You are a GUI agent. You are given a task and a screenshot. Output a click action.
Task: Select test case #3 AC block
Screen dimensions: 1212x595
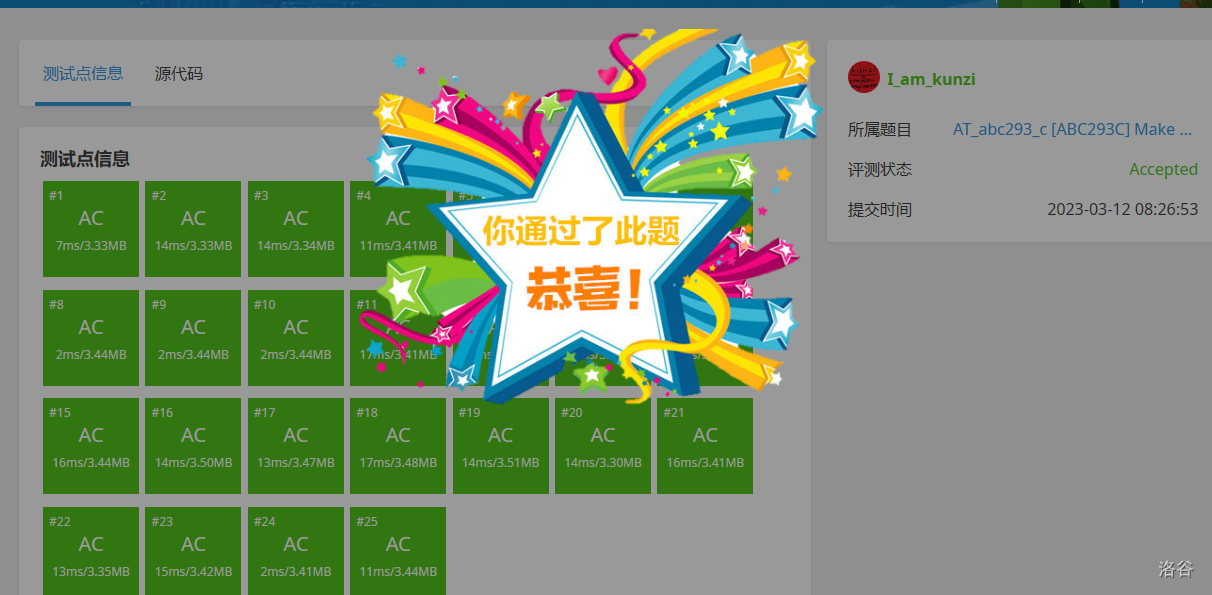click(296, 229)
